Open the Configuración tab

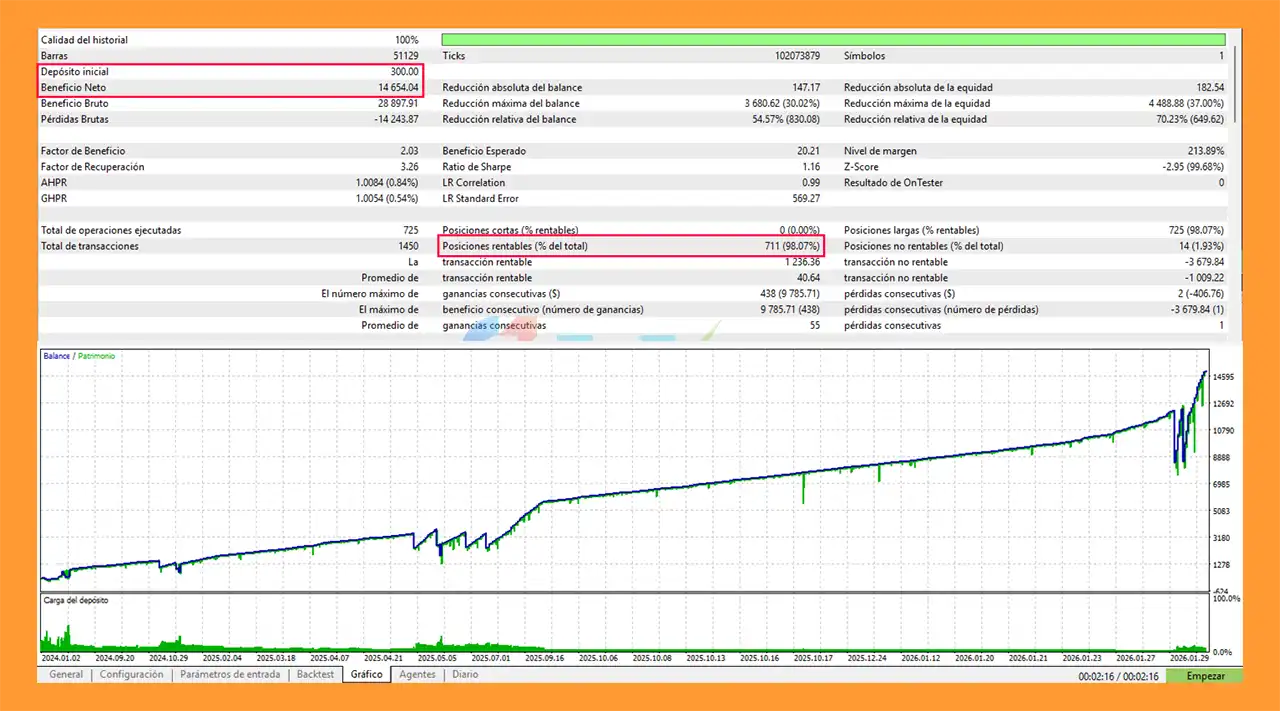coord(131,675)
